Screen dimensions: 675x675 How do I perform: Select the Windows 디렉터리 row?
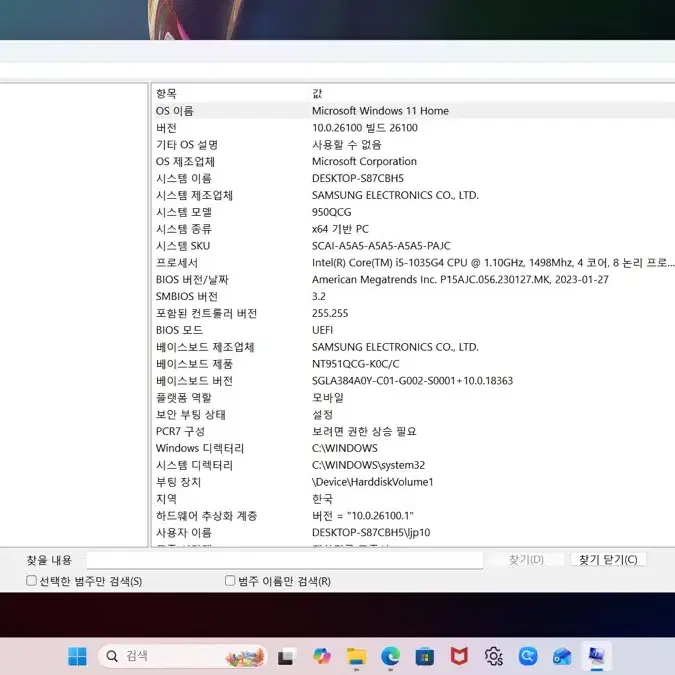point(413,448)
